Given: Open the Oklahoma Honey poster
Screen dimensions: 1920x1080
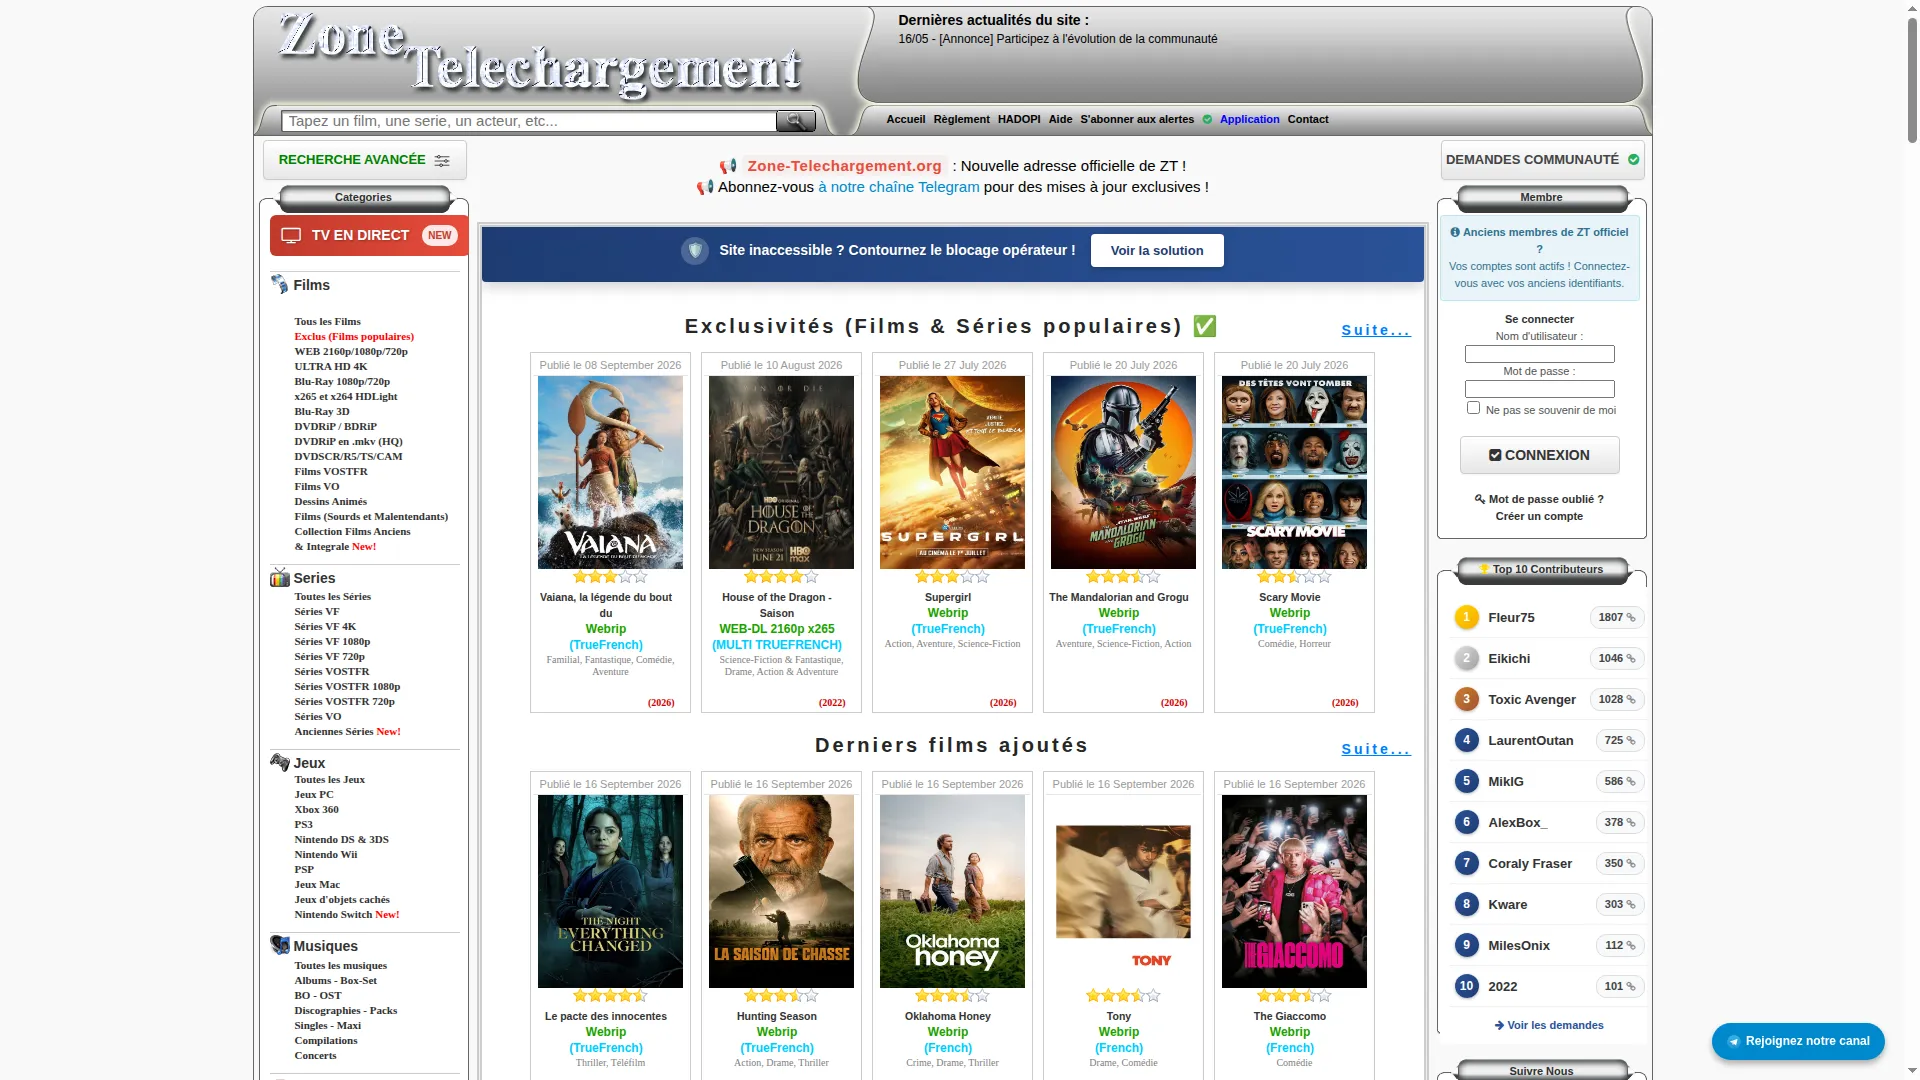Looking at the screenshot, I should 952,891.
